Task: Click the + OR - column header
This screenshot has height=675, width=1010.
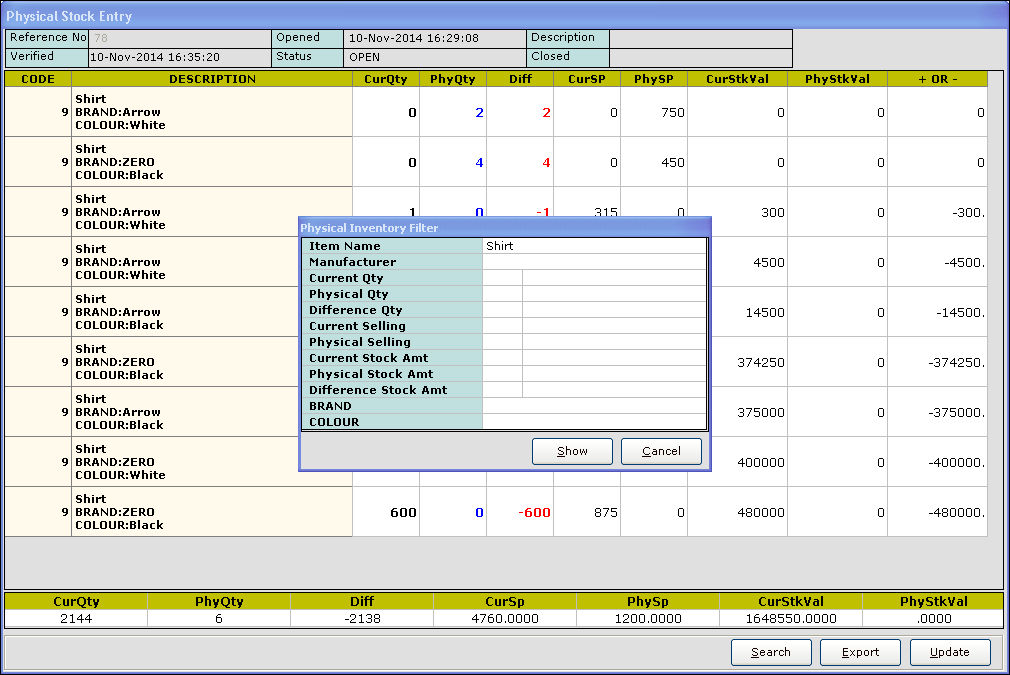Action: pyautogui.click(x=936, y=79)
